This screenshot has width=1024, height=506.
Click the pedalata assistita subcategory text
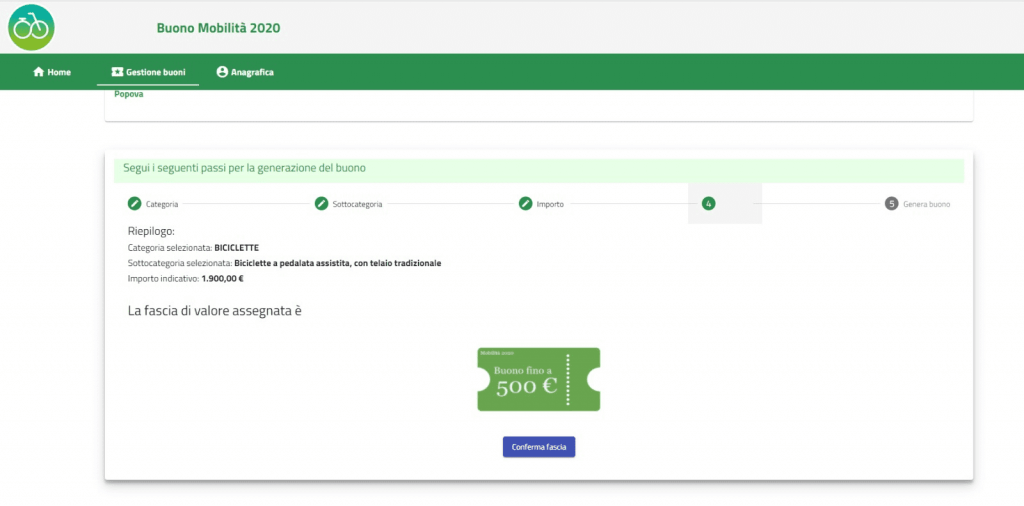pyautogui.click(x=338, y=264)
